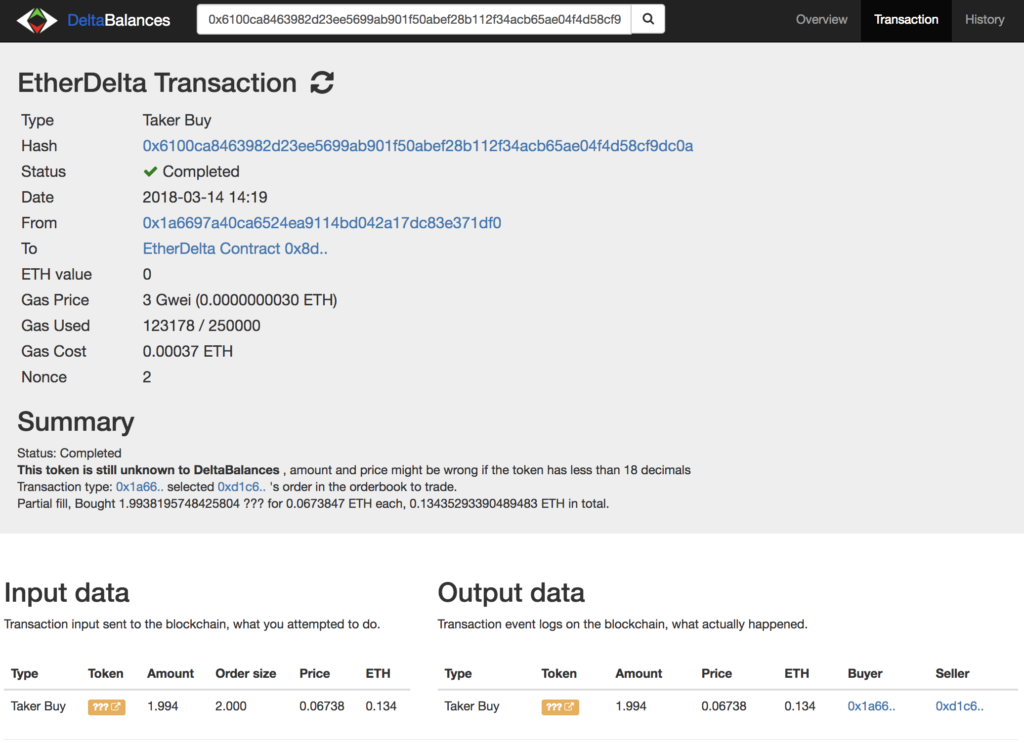Click 0xd1c6.. link in the Summary text
The height and width of the screenshot is (743, 1024).
242,486
